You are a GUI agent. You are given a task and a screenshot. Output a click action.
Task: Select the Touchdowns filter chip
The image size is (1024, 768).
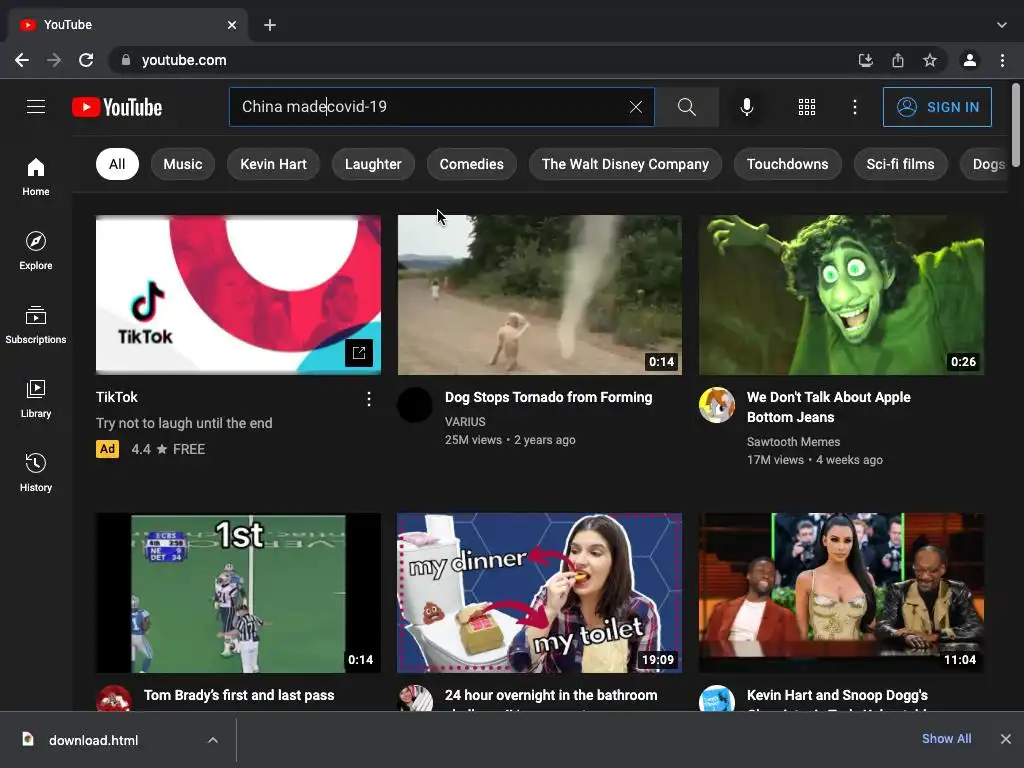click(x=788, y=164)
